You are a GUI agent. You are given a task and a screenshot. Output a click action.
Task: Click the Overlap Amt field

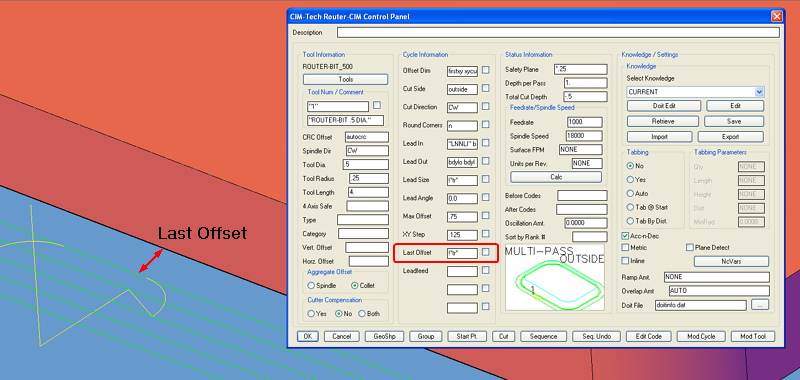point(719,291)
